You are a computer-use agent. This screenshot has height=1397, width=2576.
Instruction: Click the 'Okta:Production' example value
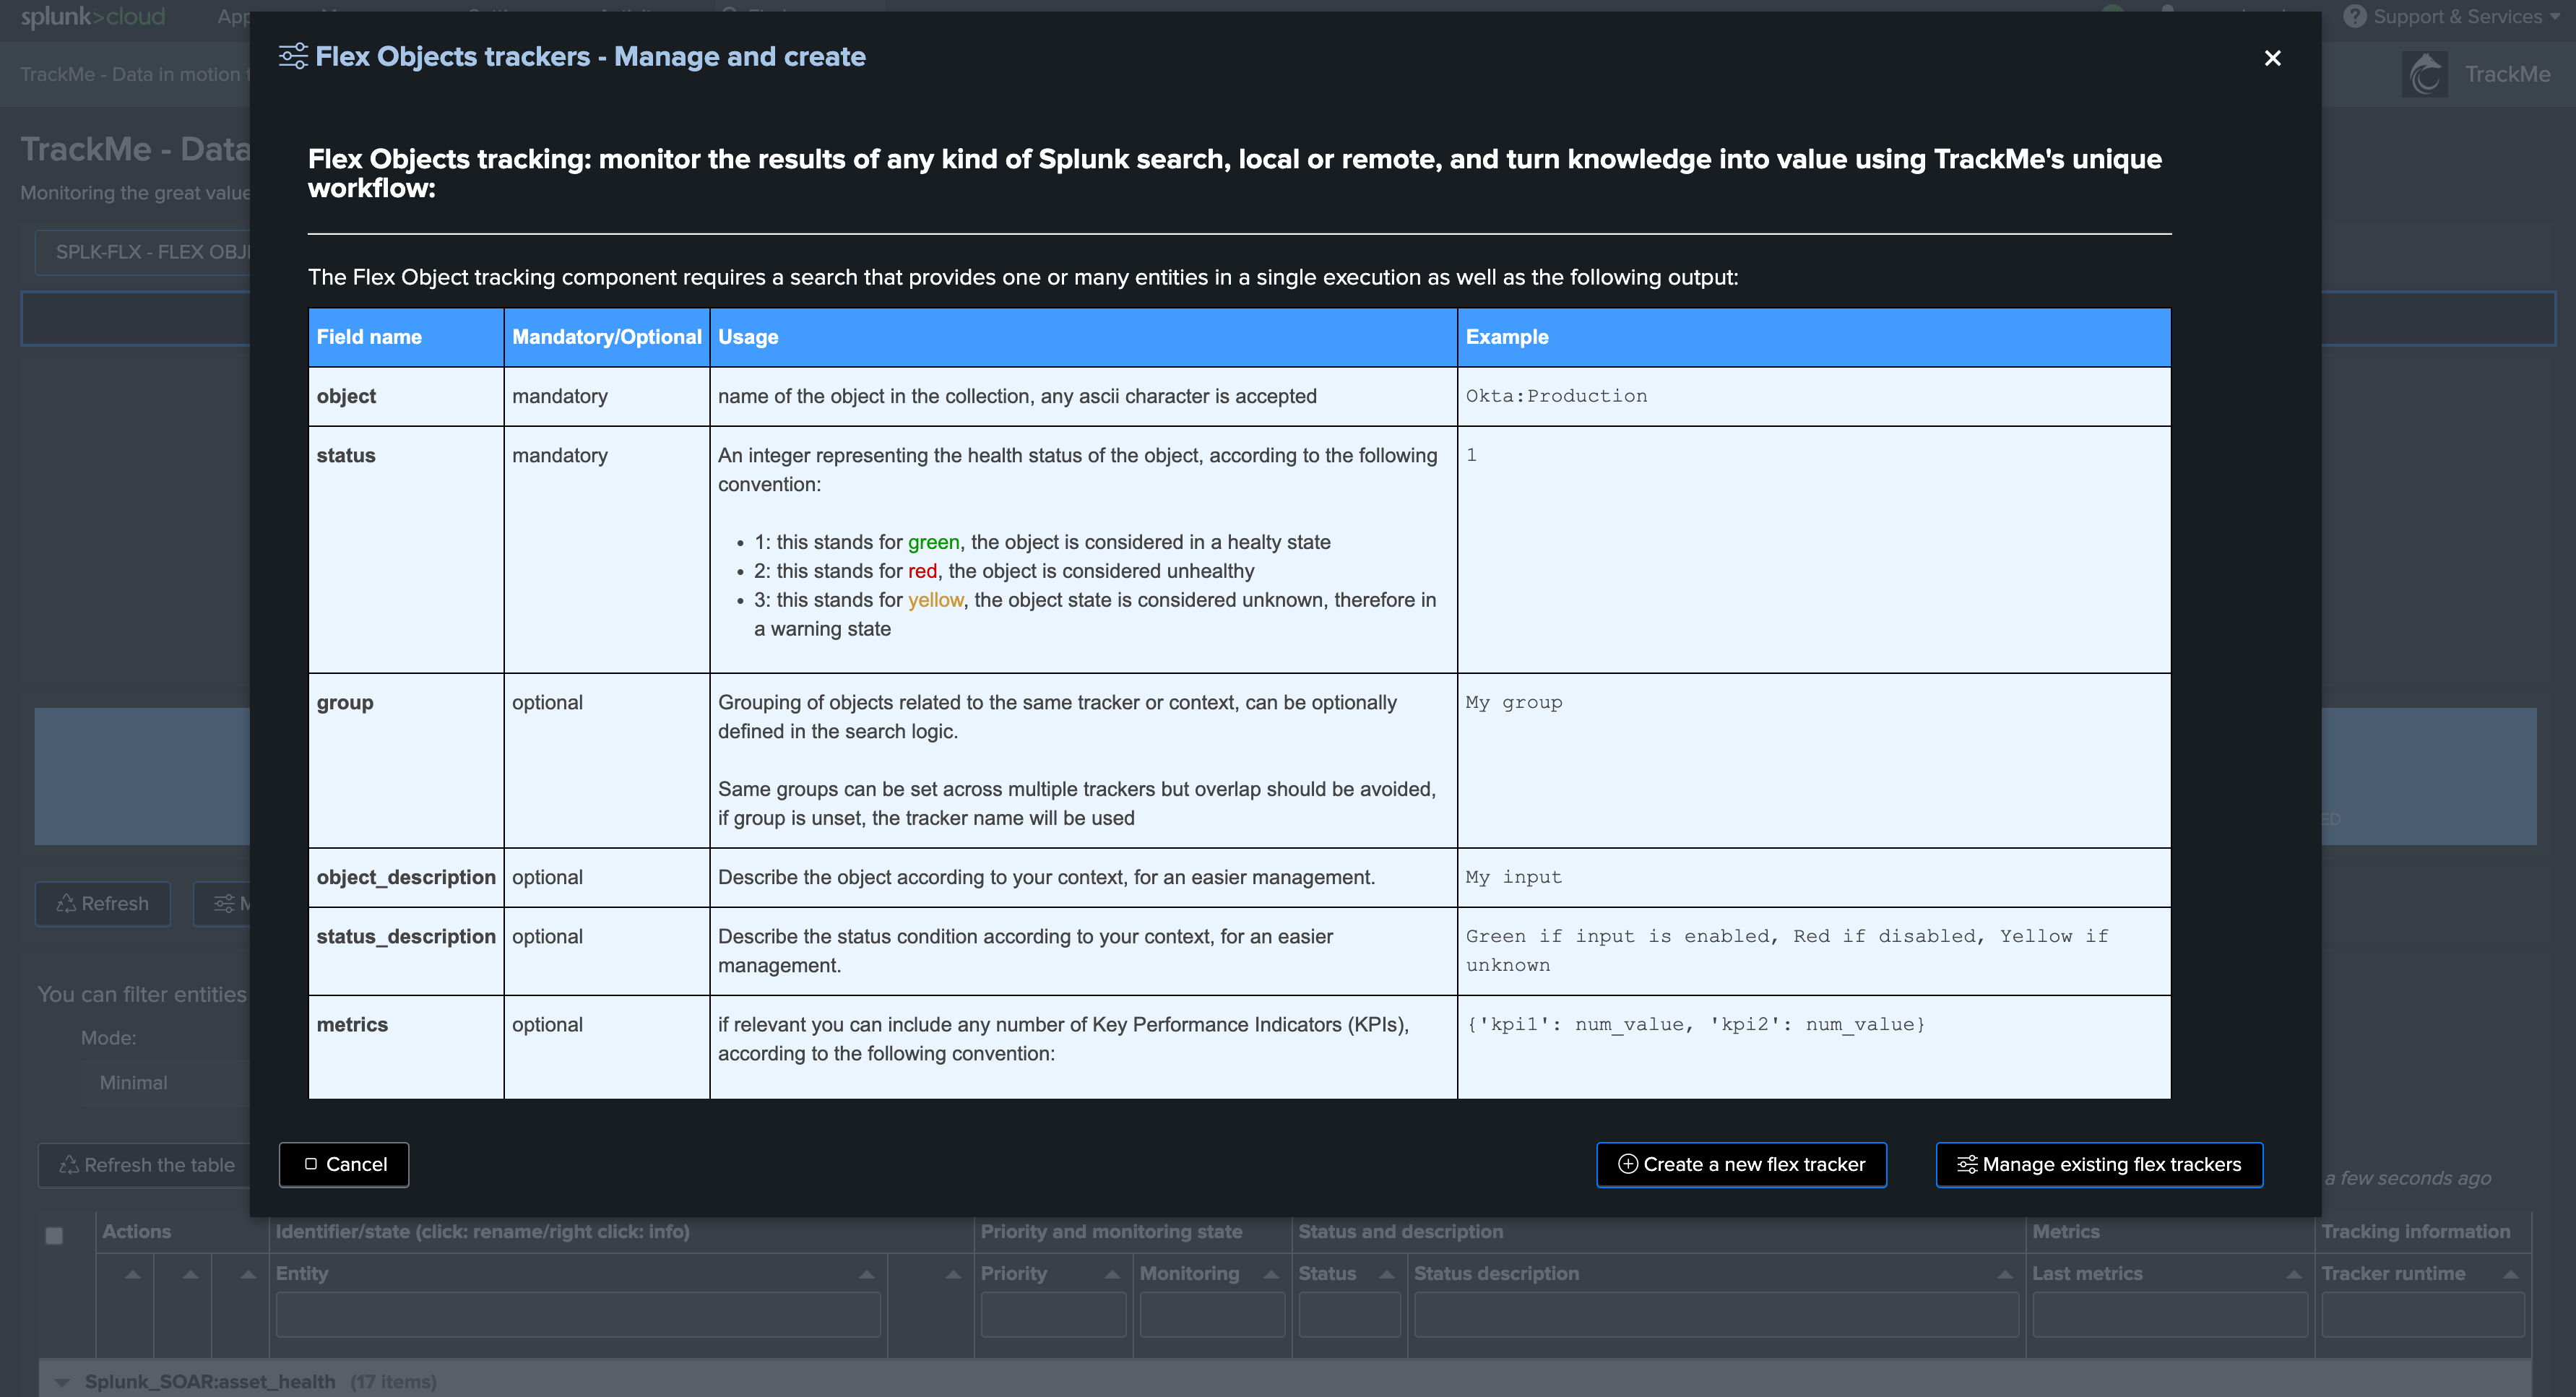[x=1556, y=396]
